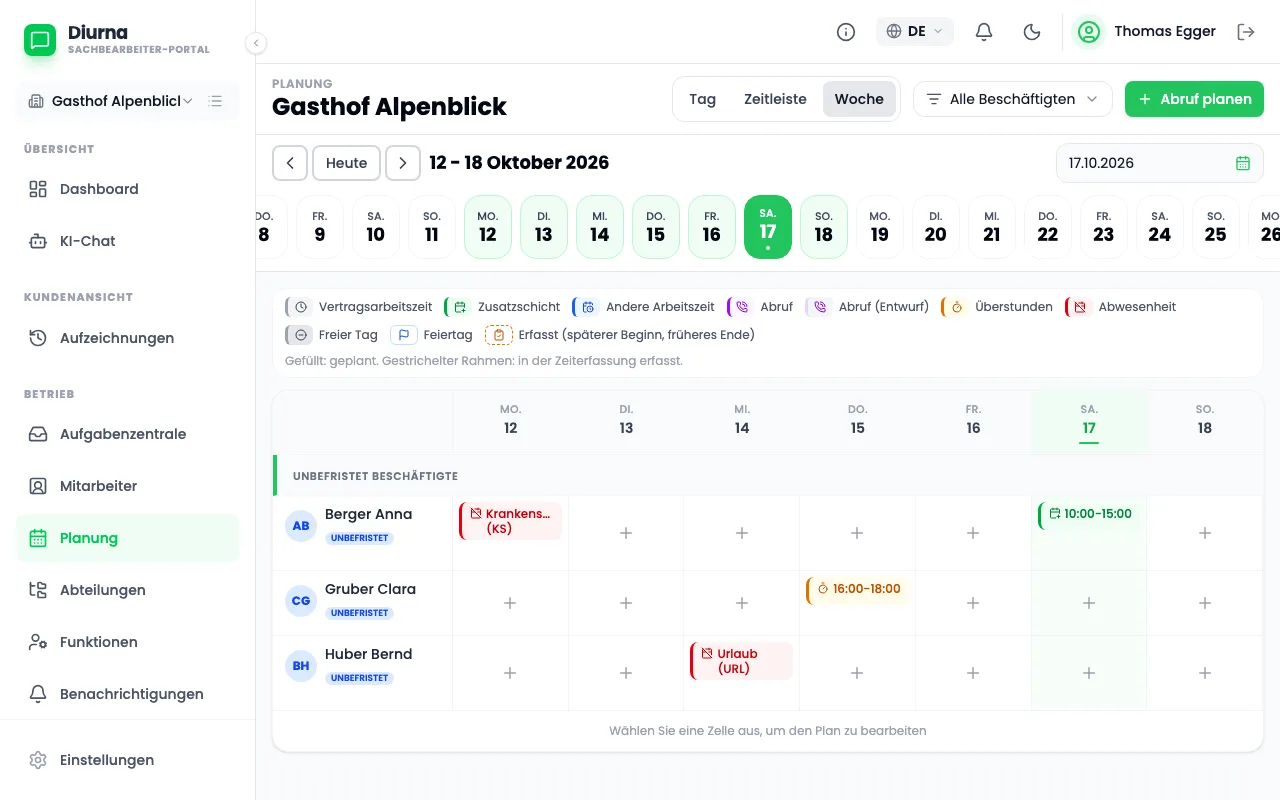Open Abteilungen in the sidebar
The height and width of the screenshot is (800, 1280).
(128, 590)
